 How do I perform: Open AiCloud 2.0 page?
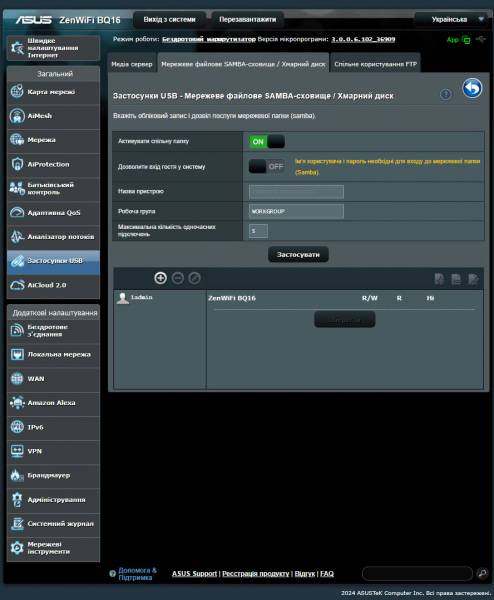coord(53,285)
